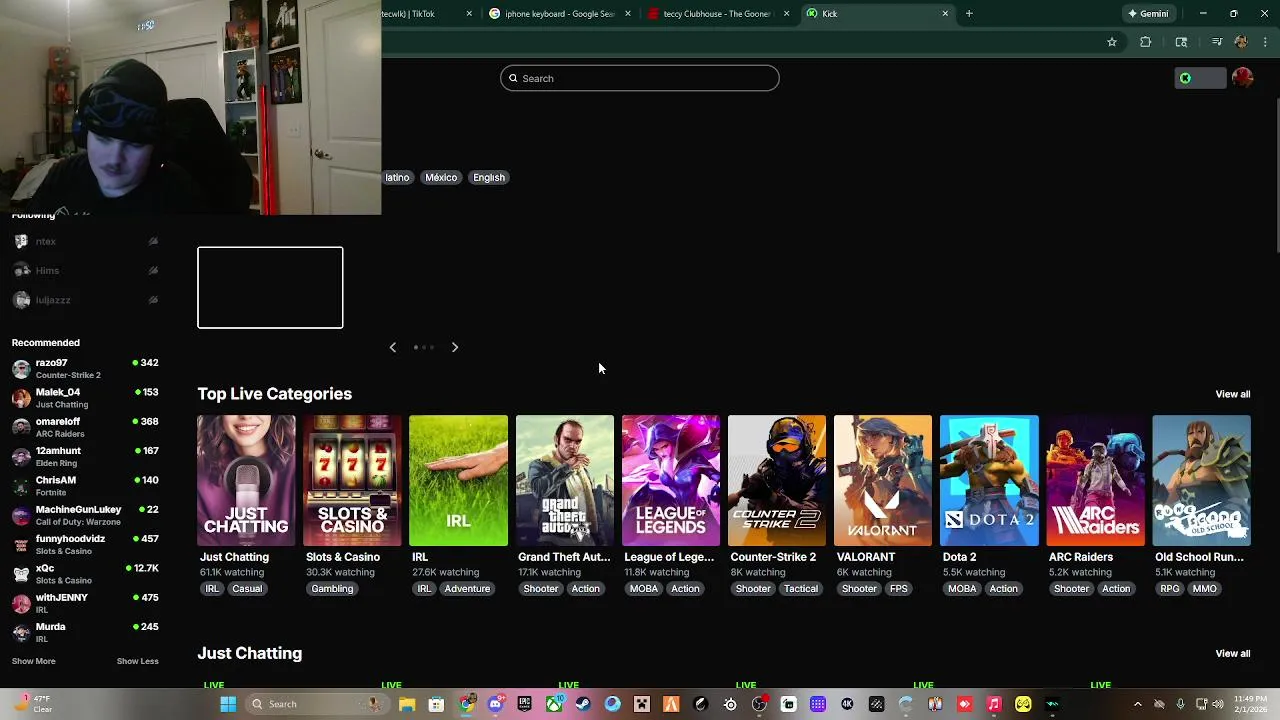This screenshot has width=1280, height=720.
Task: Open the 4K downloader taskbar icon
Action: pos(847,704)
